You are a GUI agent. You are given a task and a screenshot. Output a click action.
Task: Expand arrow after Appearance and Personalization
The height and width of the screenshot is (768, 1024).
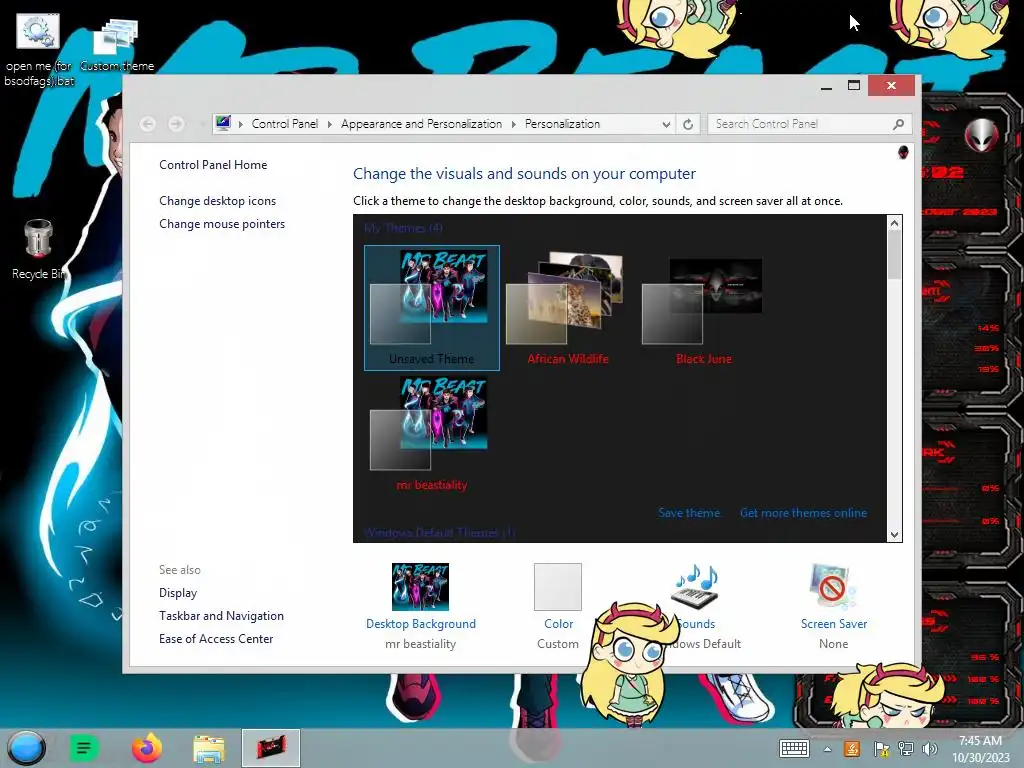513,124
